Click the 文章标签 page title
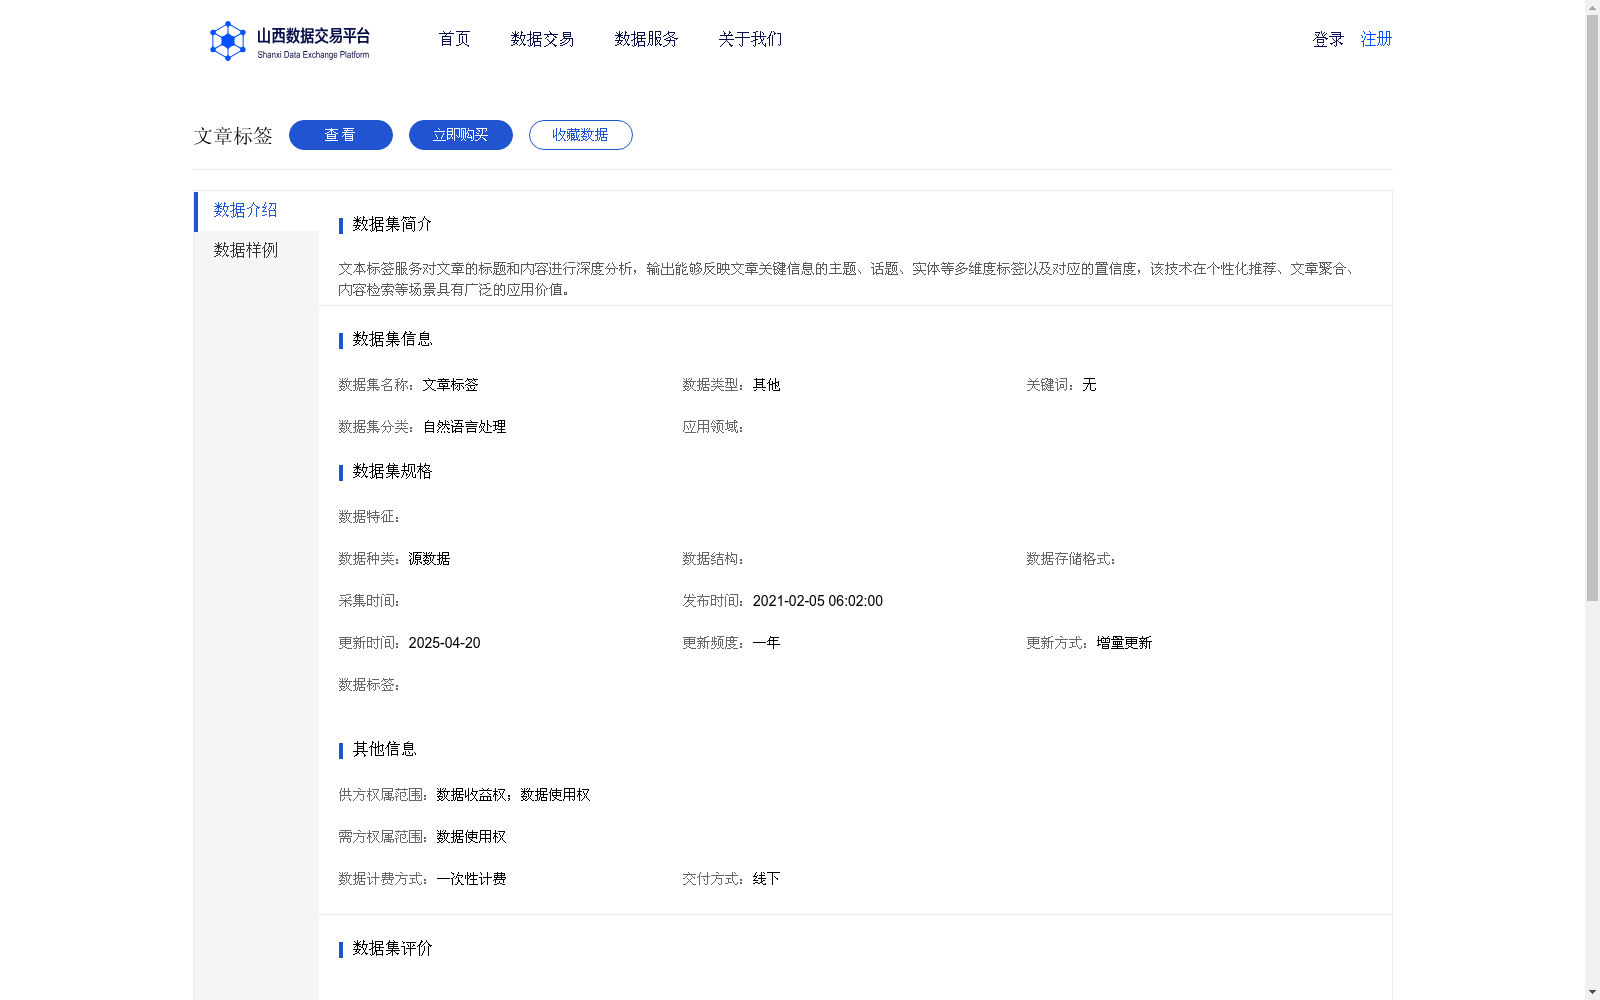 tap(233, 136)
